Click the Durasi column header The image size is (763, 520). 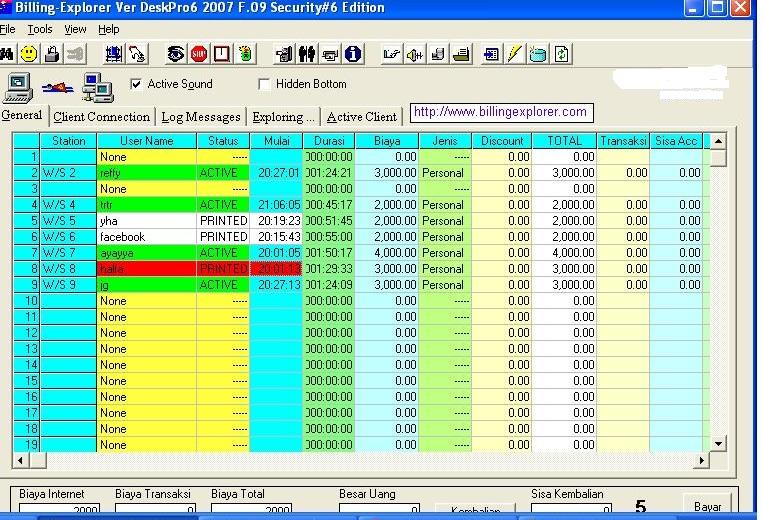pos(329,141)
